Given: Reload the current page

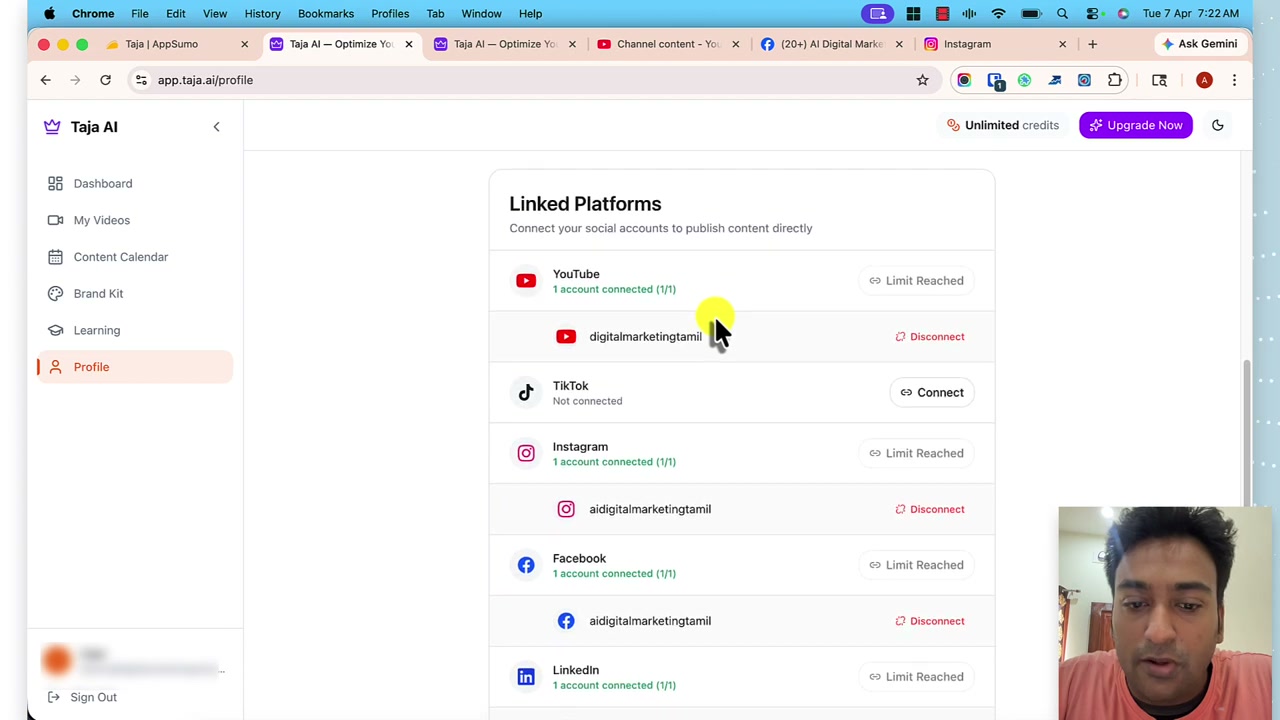Looking at the screenshot, I should (105, 80).
